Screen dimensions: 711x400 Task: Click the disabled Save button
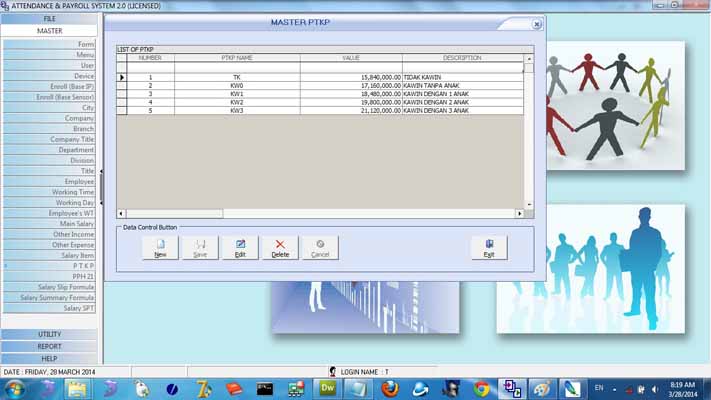click(x=200, y=248)
